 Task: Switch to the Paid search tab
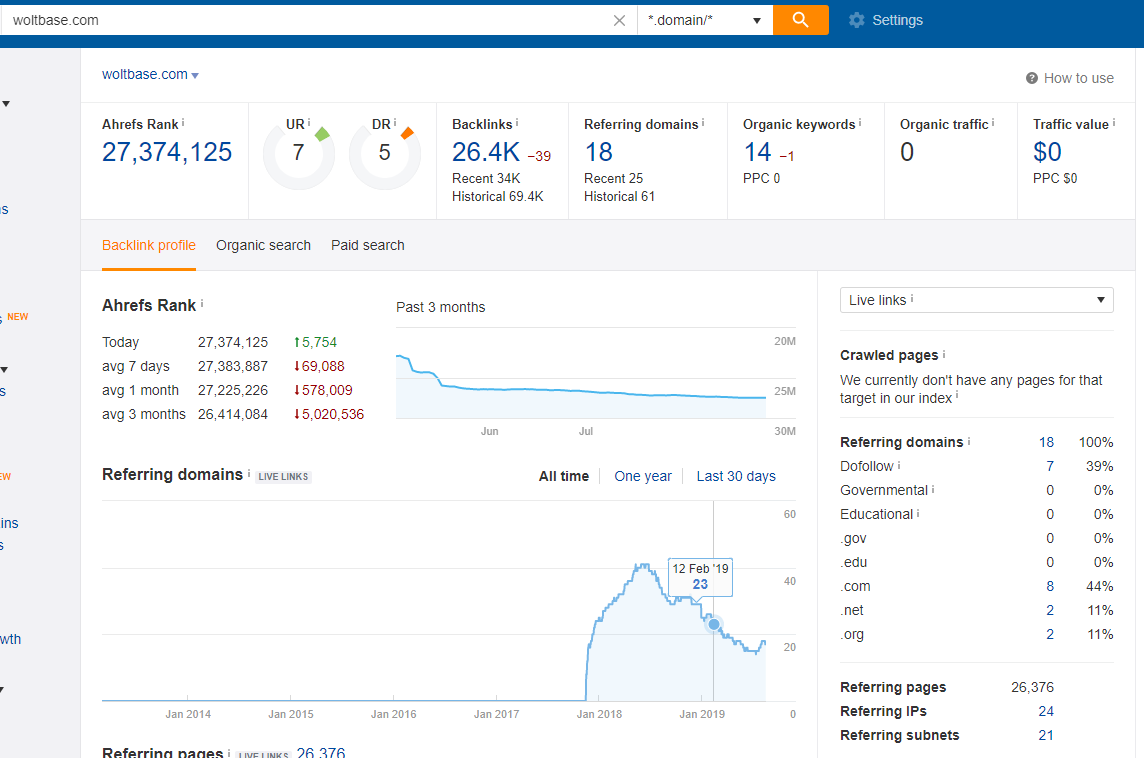coord(368,245)
